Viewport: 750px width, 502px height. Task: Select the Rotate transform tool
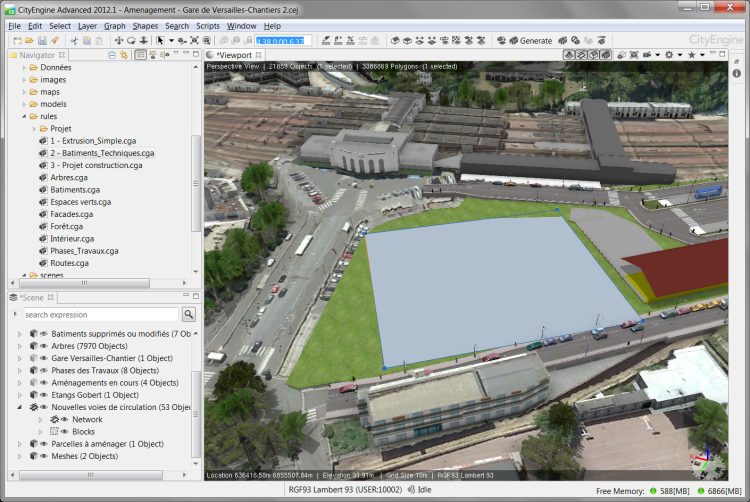131,41
